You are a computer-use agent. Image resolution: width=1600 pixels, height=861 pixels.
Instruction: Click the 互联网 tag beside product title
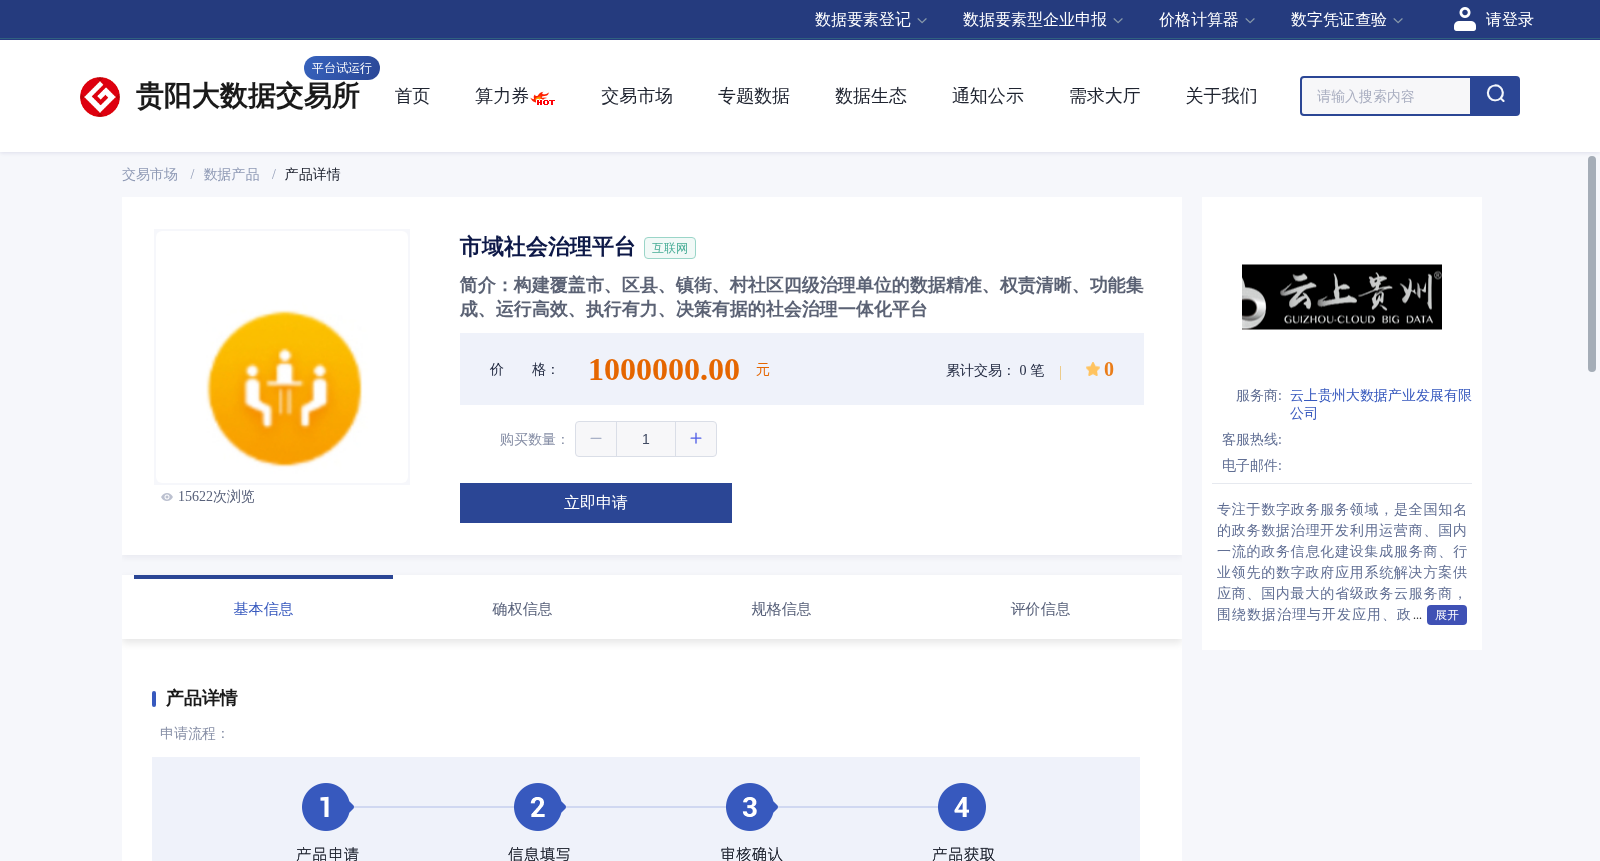point(670,248)
